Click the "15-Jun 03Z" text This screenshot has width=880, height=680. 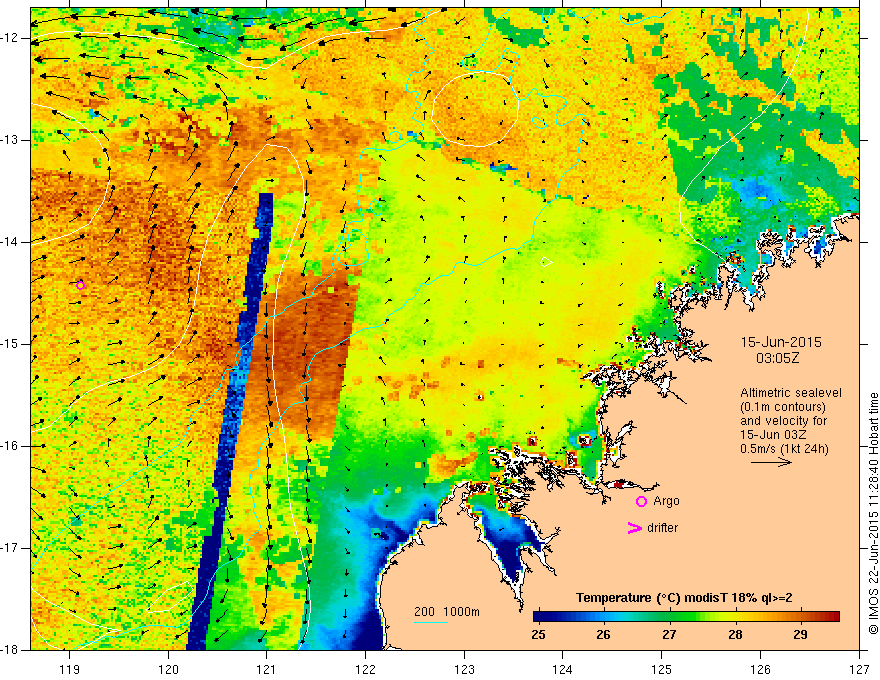[773, 435]
